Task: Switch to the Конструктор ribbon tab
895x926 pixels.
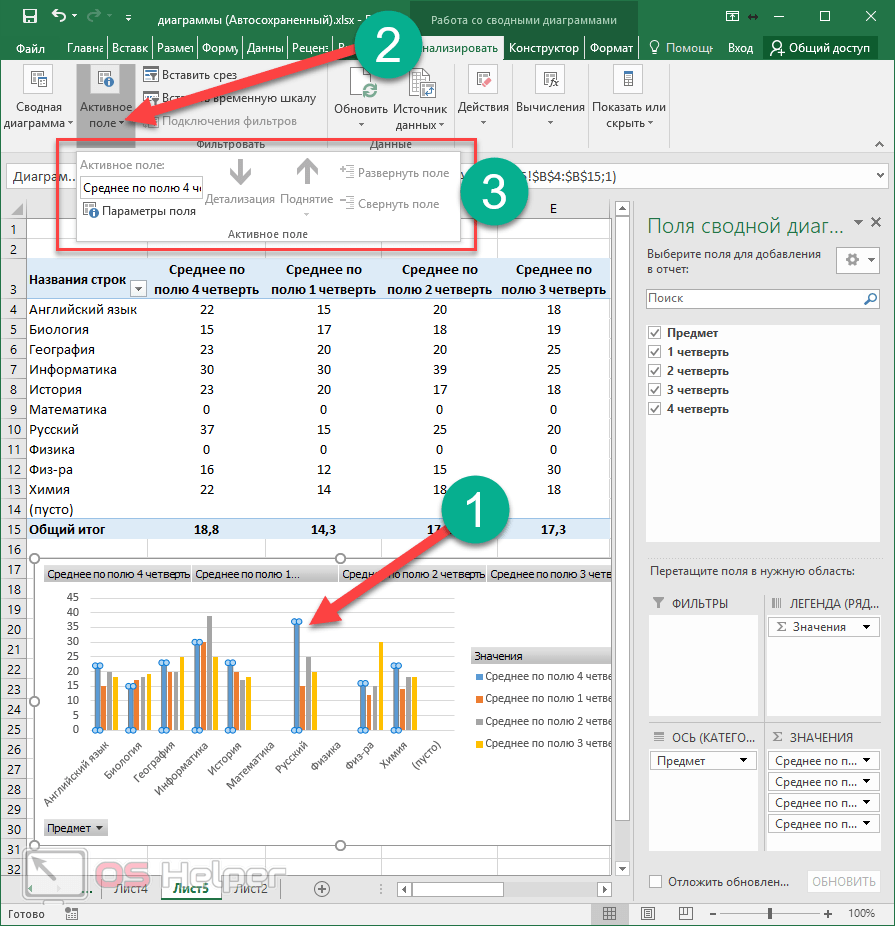Action: tap(543, 48)
